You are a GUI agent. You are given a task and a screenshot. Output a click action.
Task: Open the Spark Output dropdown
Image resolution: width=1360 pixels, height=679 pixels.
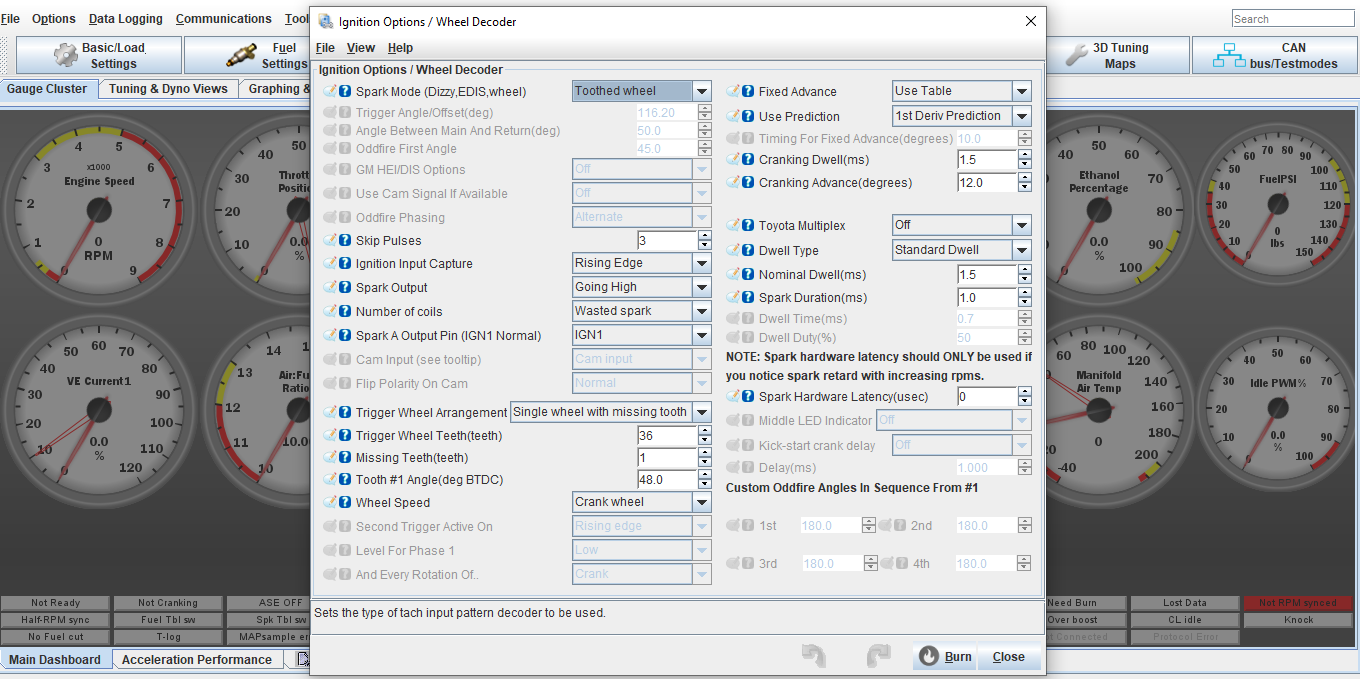click(x=702, y=287)
